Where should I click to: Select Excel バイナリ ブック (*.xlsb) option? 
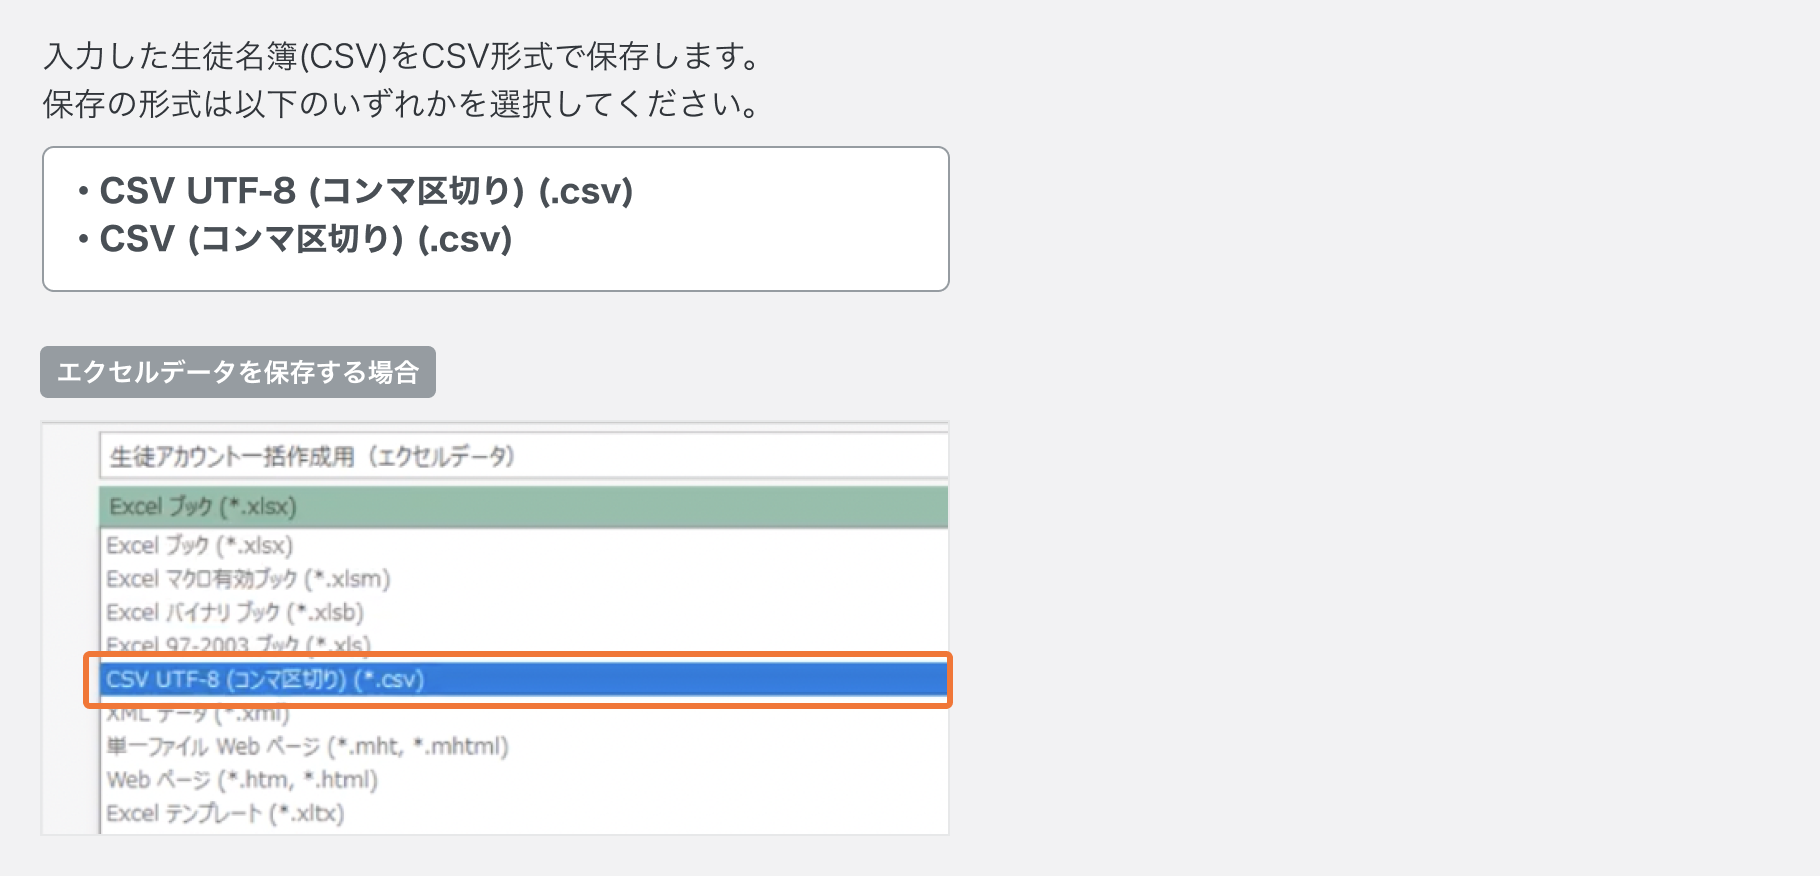pos(235,612)
